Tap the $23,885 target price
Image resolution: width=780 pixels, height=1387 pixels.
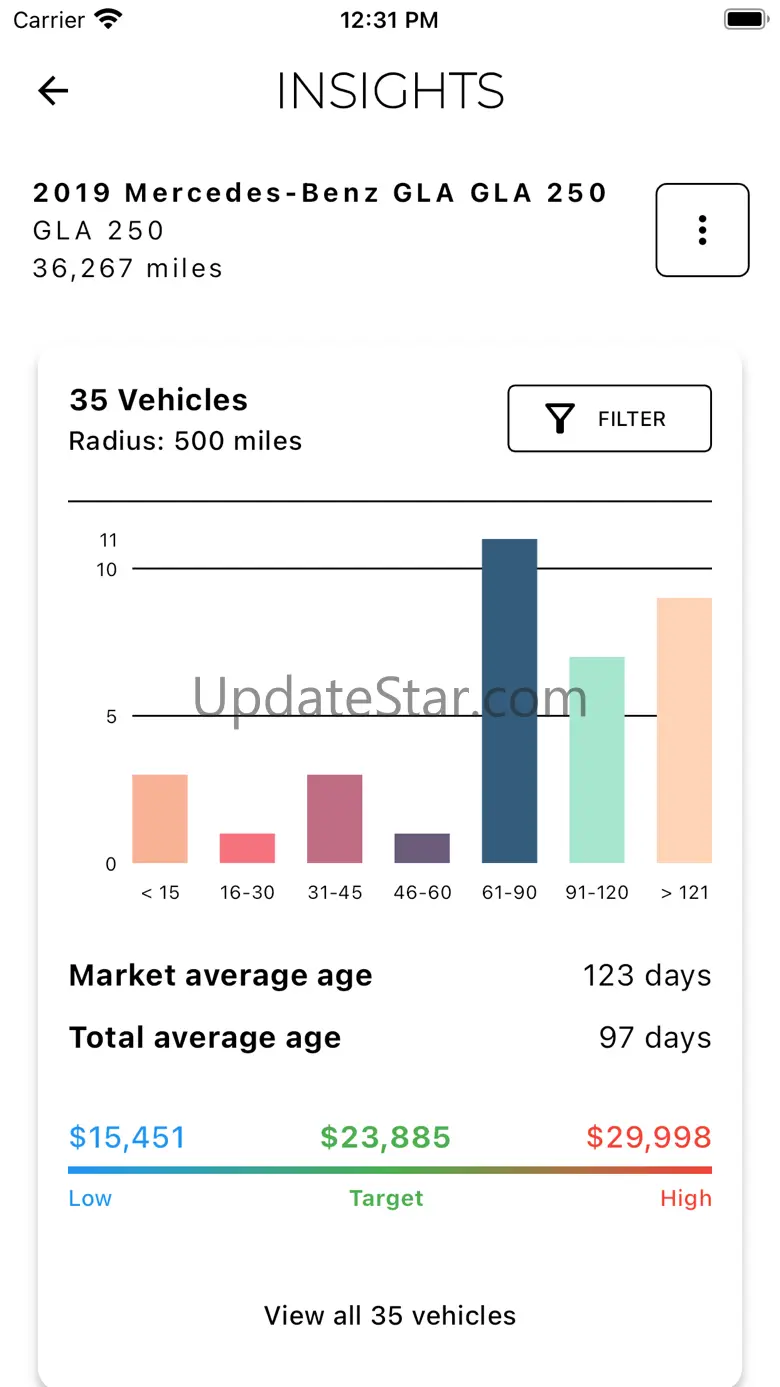[x=386, y=1137]
